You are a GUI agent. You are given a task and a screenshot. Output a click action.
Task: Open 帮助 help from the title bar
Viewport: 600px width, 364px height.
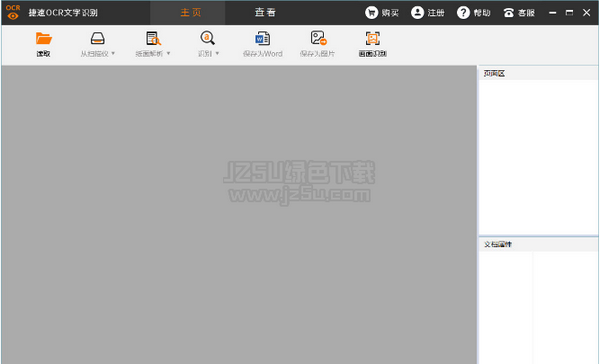coord(474,13)
